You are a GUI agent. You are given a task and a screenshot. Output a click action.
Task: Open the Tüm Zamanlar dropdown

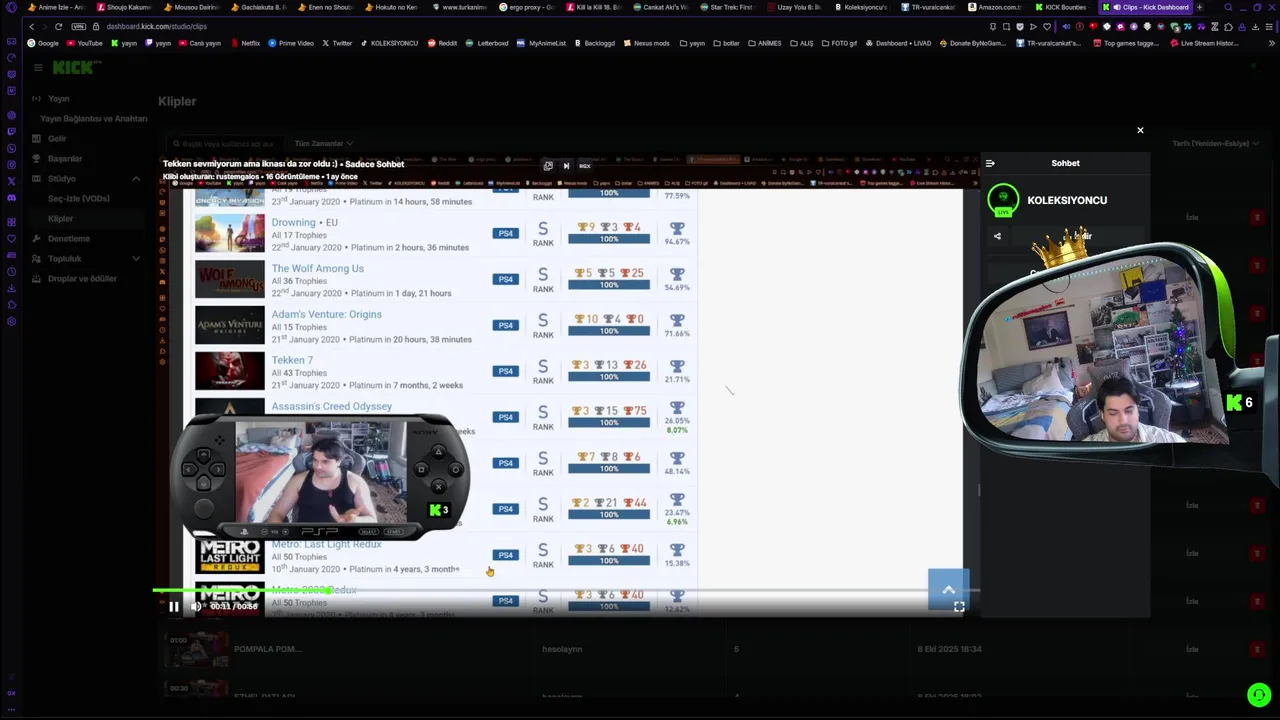(323, 144)
